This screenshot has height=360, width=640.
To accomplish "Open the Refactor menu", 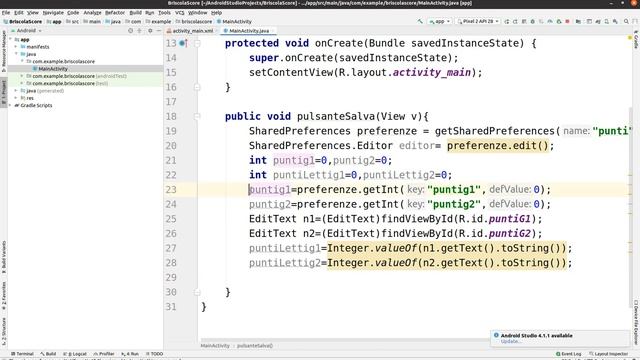I will 115,13.
